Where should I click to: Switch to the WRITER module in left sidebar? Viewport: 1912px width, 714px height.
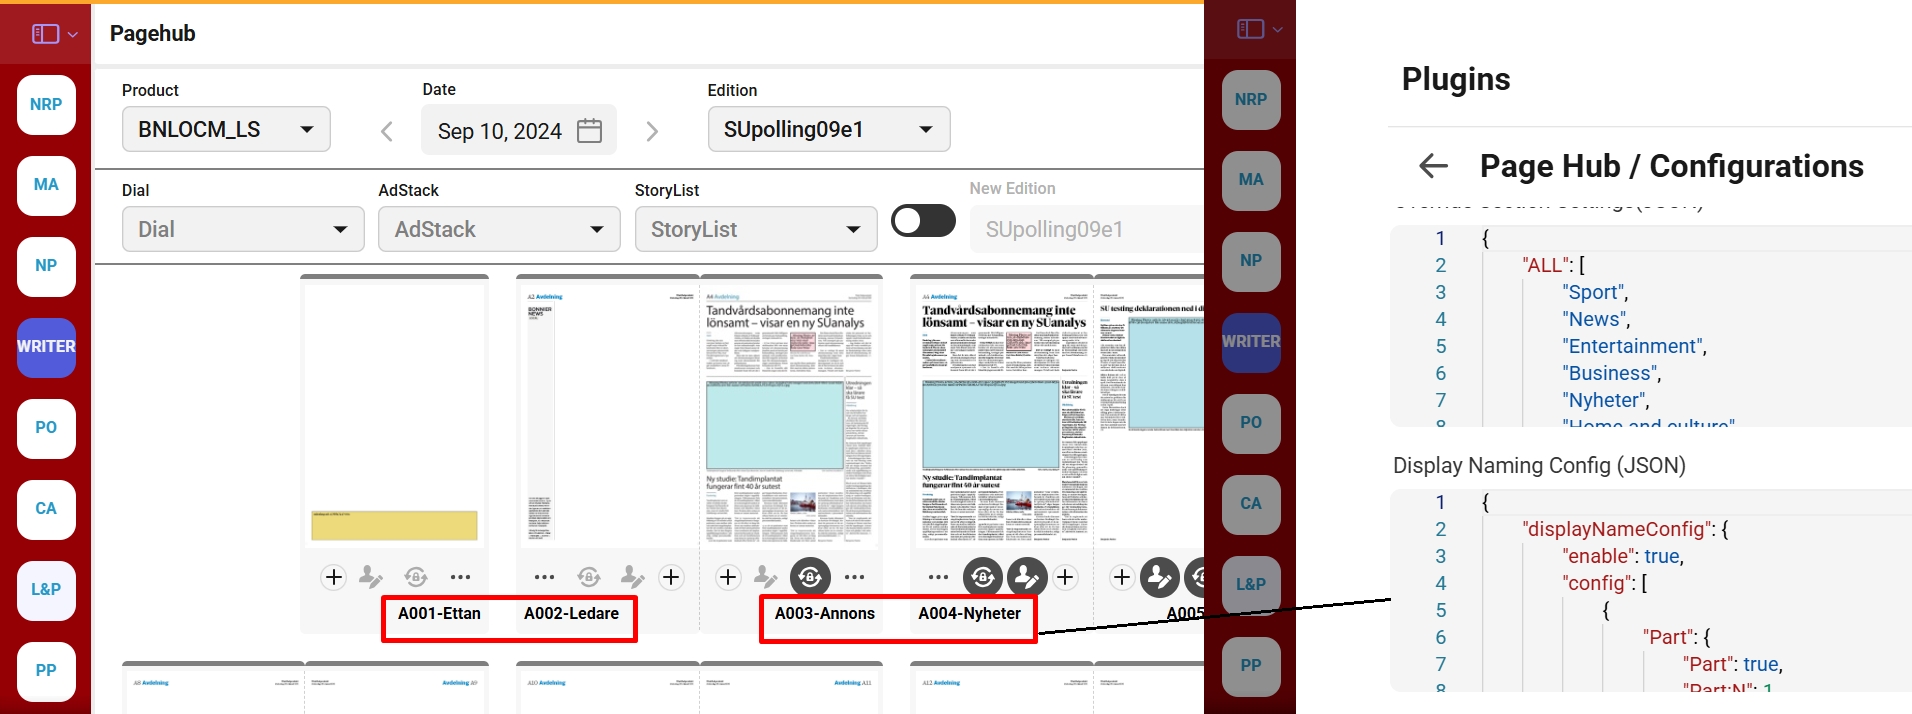click(x=46, y=347)
